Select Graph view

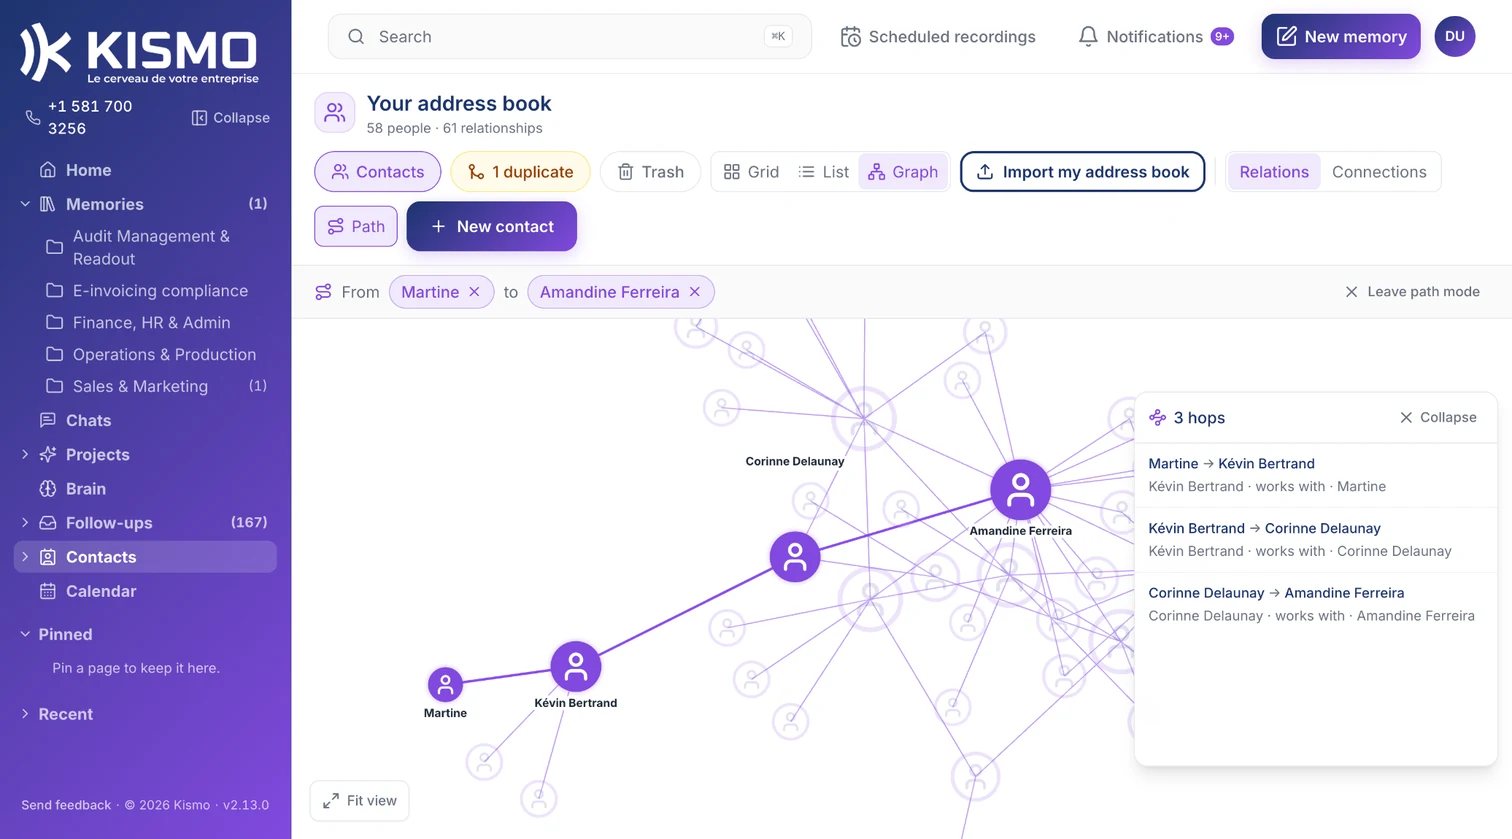(903, 172)
